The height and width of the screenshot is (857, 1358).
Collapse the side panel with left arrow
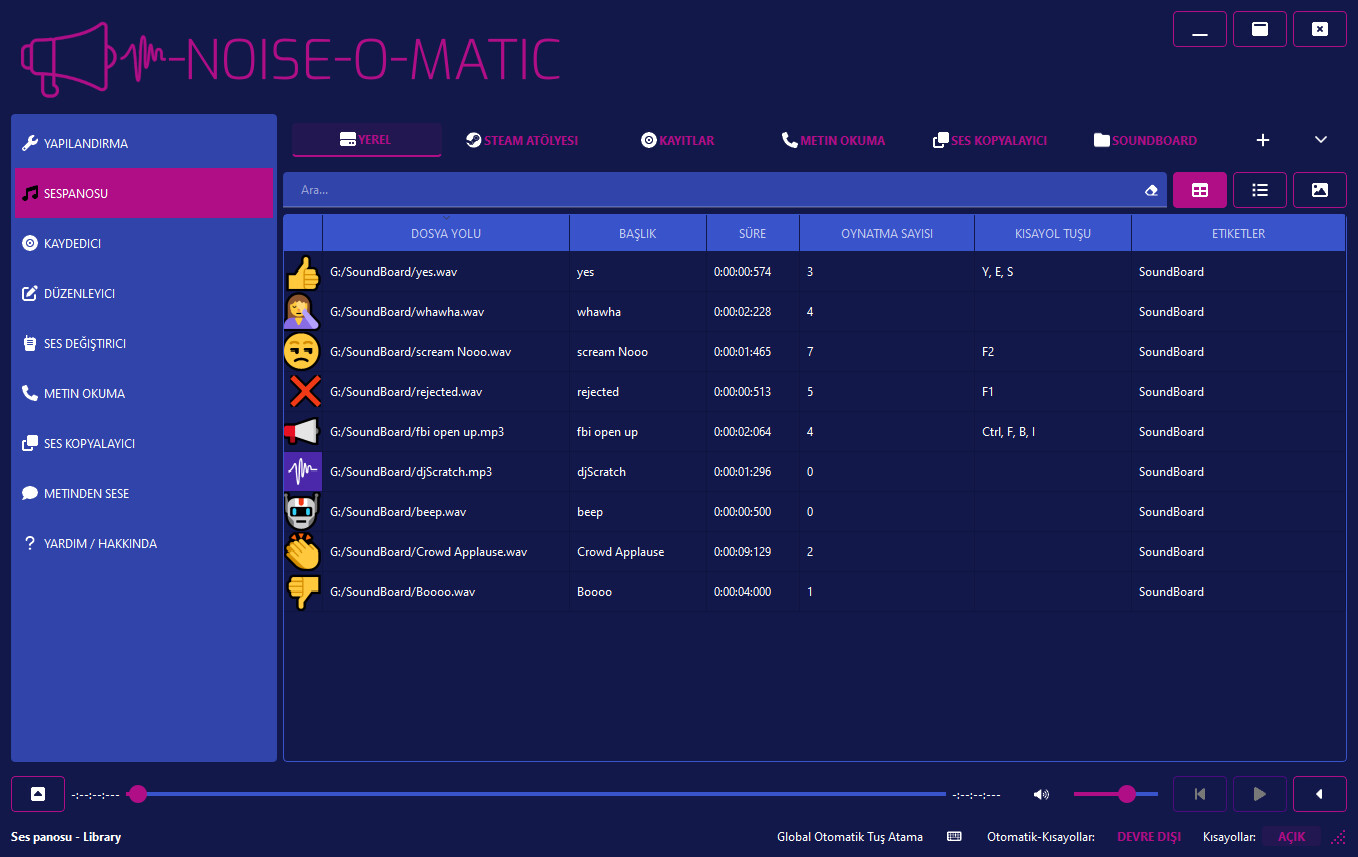pos(1319,794)
